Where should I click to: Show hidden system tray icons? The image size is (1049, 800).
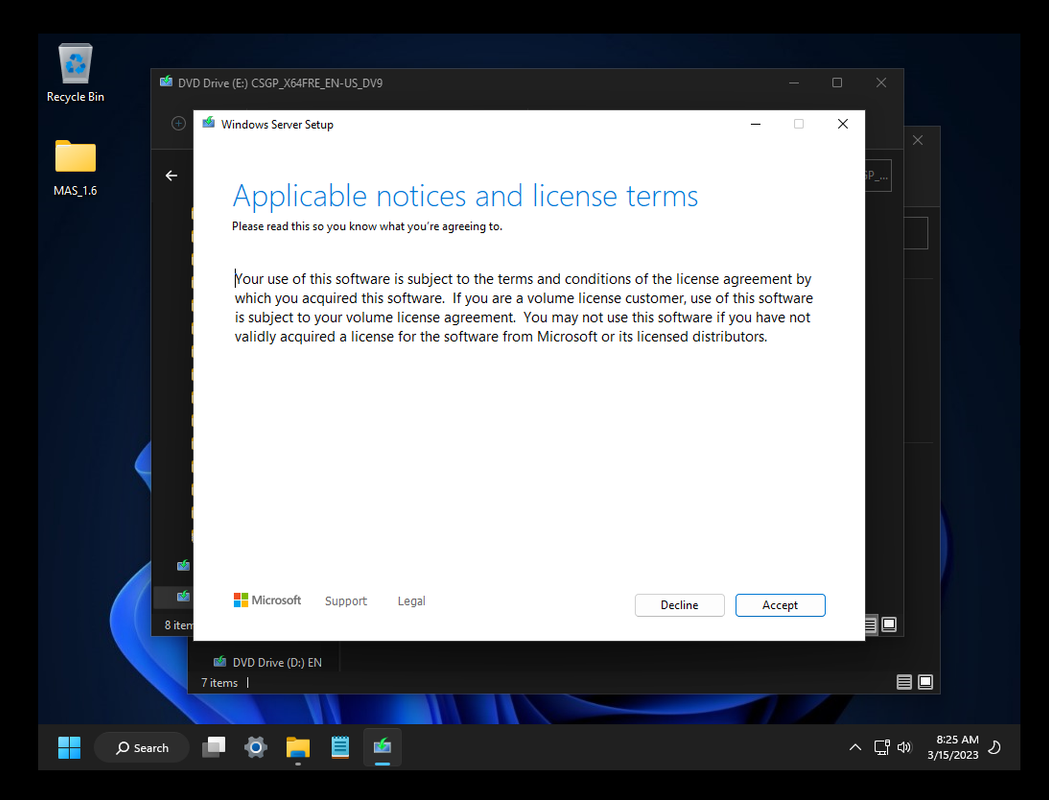pyautogui.click(x=855, y=747)
